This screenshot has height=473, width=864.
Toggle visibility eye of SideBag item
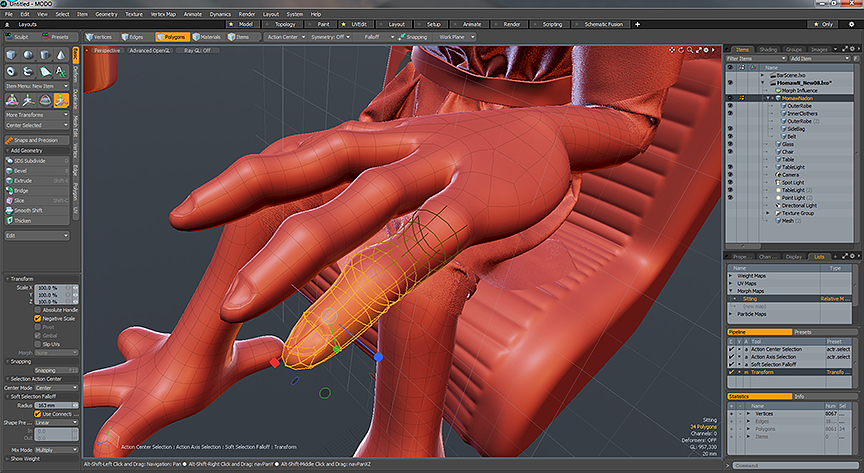click(x=731, y=129)
